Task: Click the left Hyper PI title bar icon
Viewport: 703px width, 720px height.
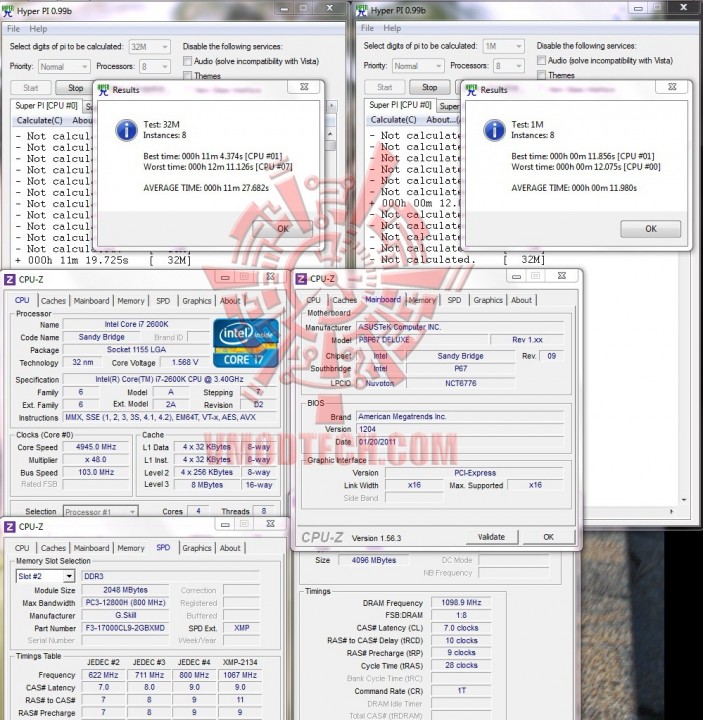Action: pyautogui.click(x=7, y=11)
